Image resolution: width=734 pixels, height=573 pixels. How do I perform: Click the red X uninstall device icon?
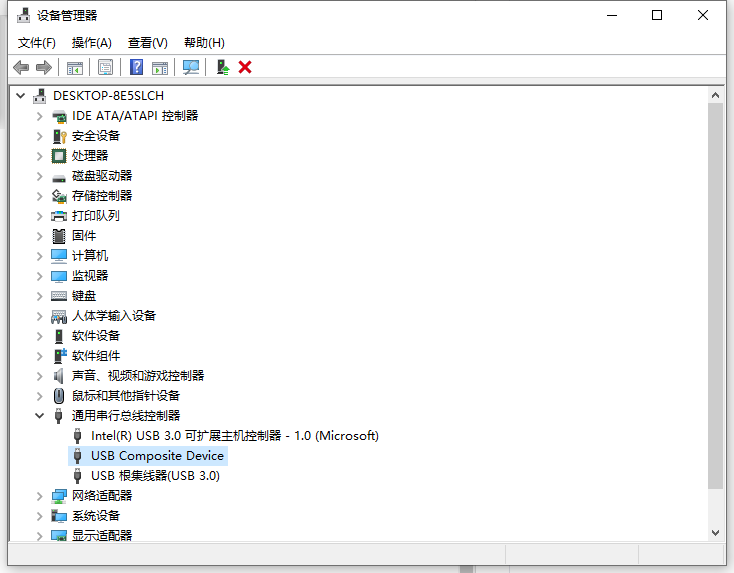click(245, 67)
